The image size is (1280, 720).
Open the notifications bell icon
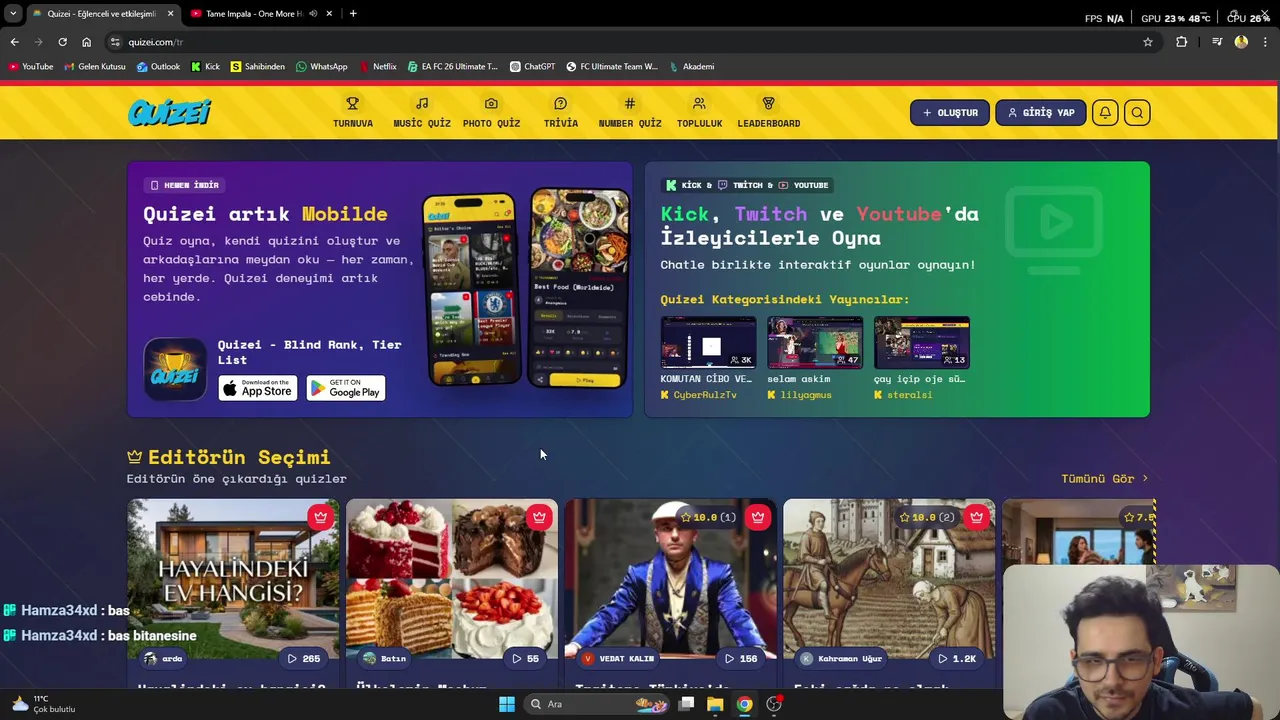point(1105,113)
